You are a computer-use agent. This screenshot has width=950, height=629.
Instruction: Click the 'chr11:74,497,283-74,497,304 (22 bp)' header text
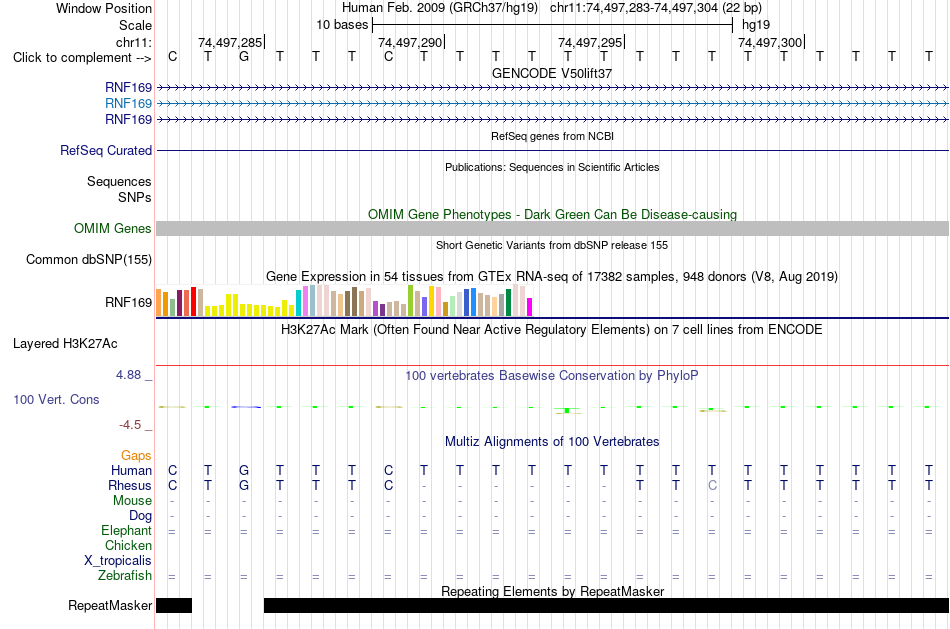pyautogui.click(x=656, y=8)
